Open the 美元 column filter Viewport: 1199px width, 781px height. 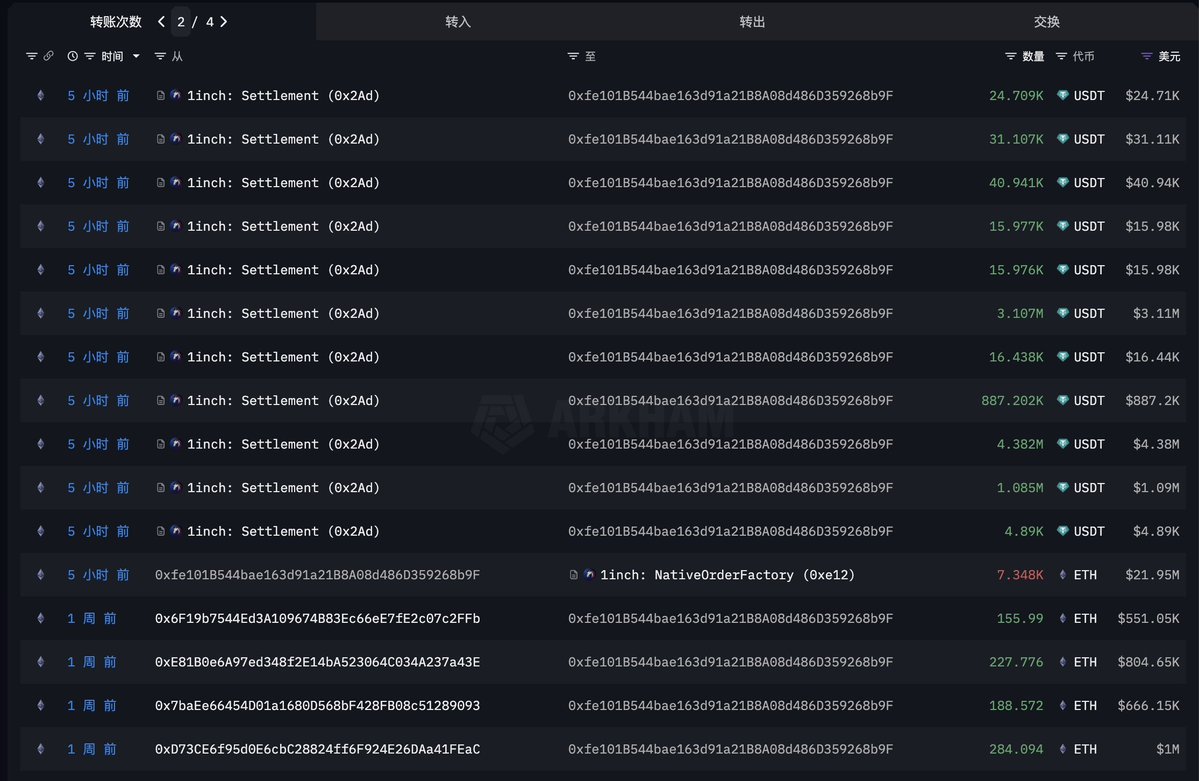click(x=1146, y=56)
